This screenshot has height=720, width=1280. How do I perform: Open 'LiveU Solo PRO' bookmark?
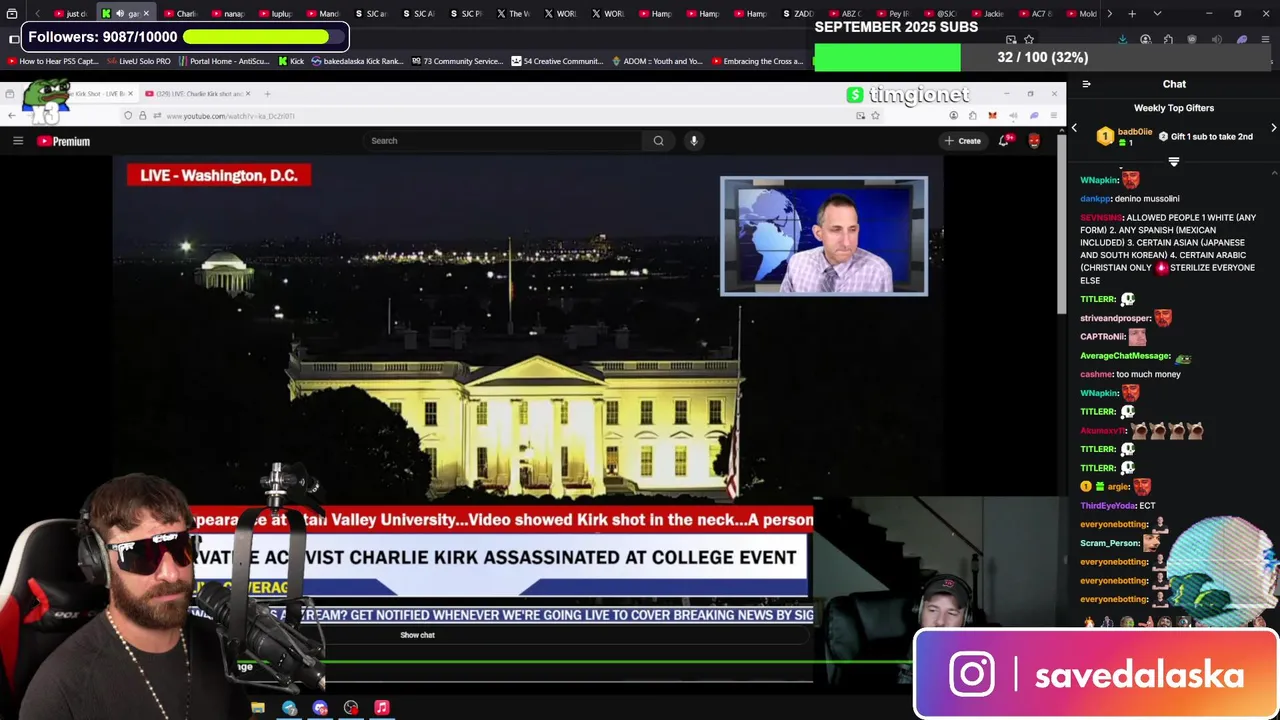(x=139, y=61)
